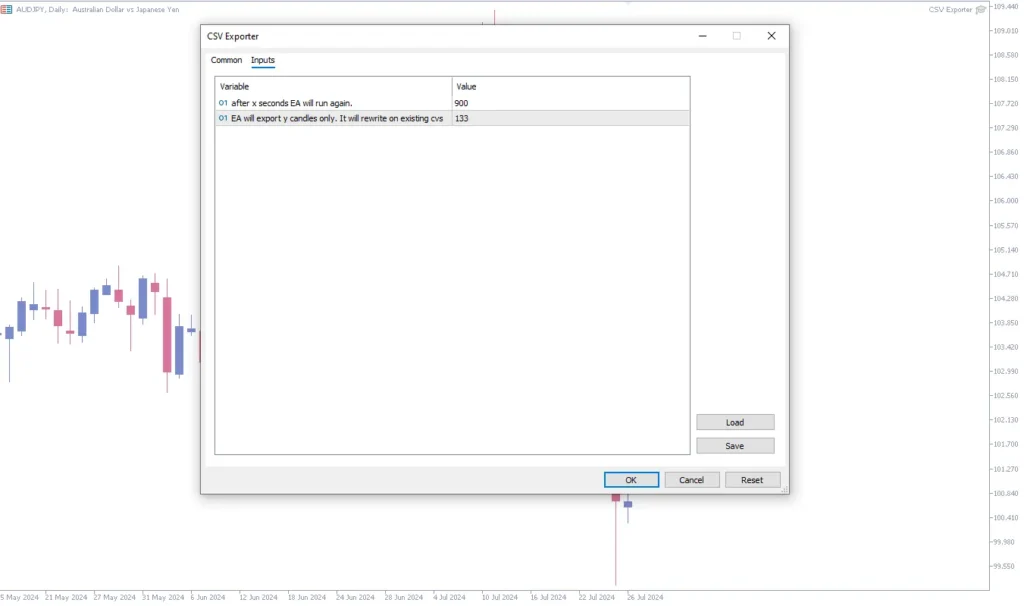Edit the 133 candles value

570,118
